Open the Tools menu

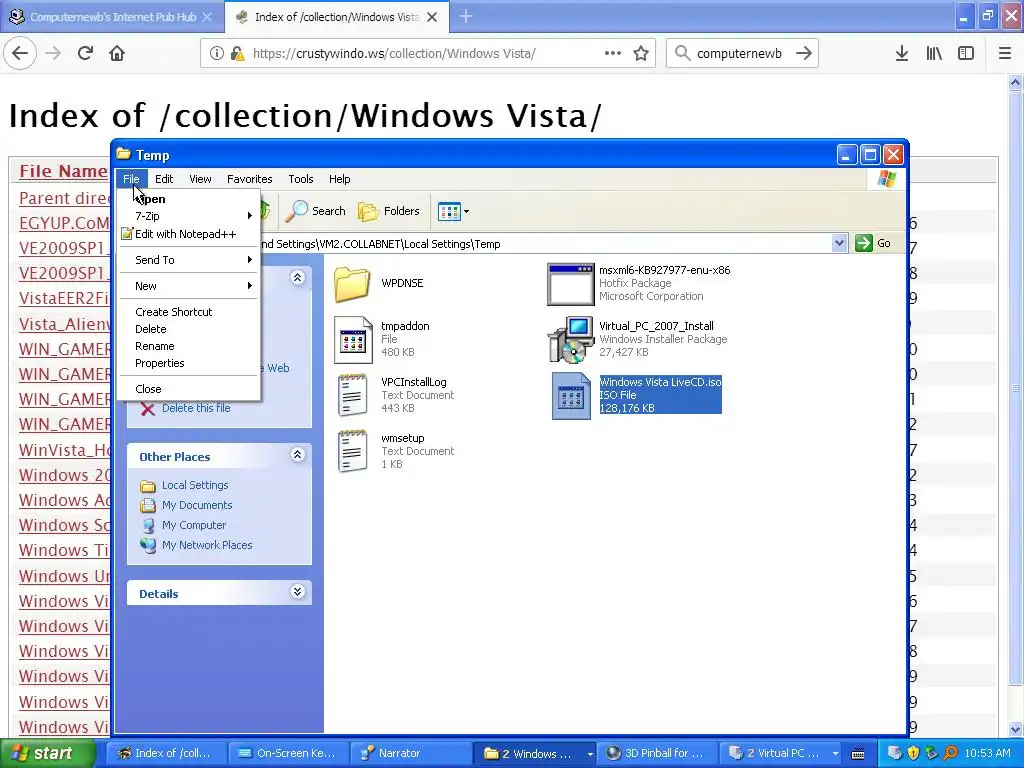(x=300, y=179)
